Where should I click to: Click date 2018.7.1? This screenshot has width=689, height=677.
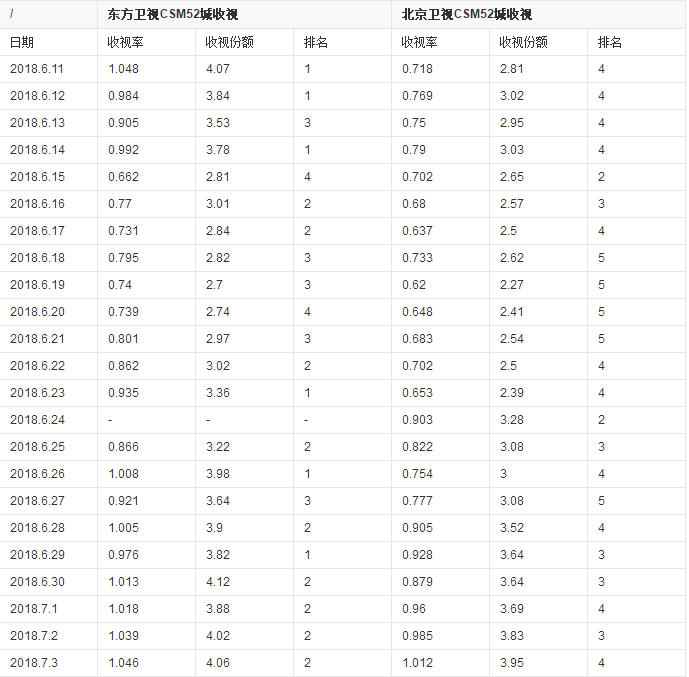pyautogui.click(x=34, y=609)
